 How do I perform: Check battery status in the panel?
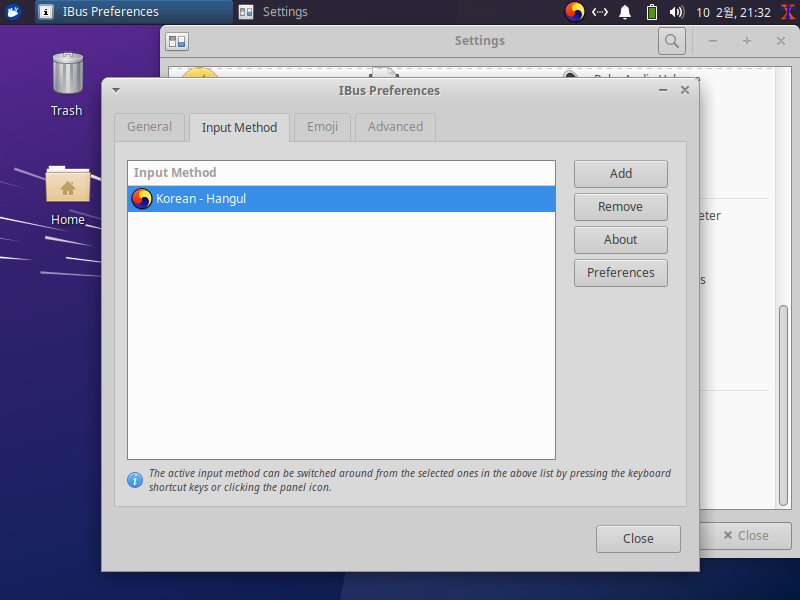(652, 12)
